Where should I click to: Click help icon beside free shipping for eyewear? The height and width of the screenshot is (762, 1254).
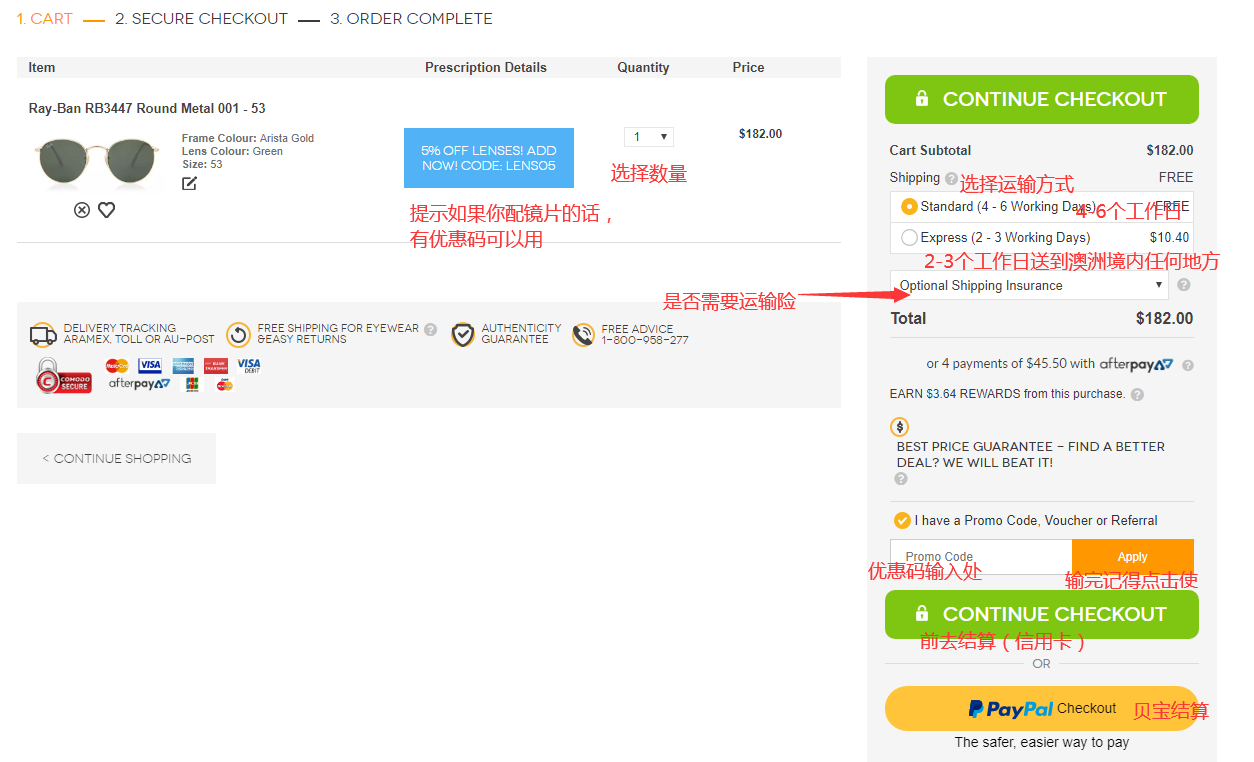431,329
